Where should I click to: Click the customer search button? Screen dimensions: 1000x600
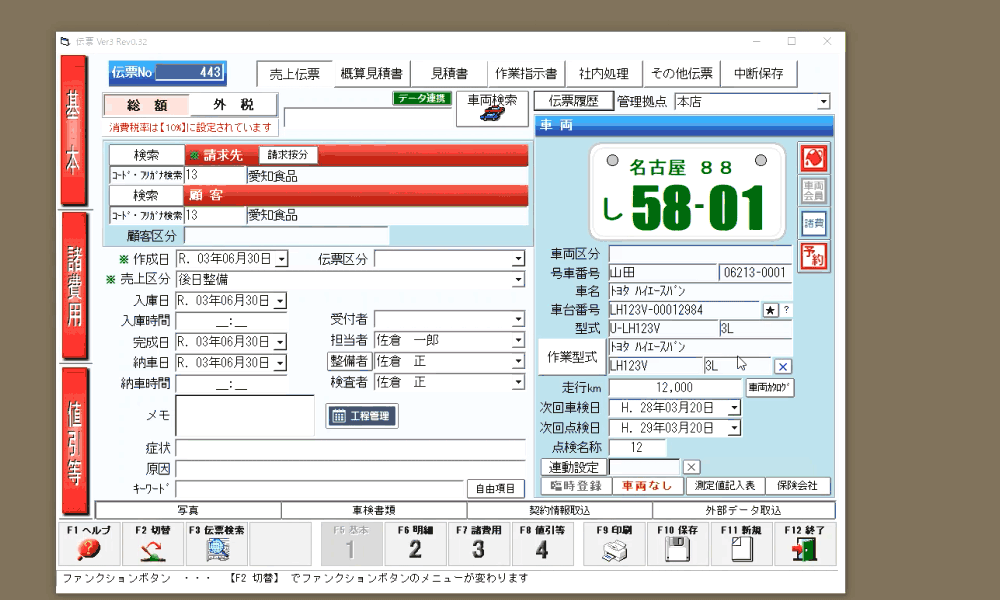146,195
